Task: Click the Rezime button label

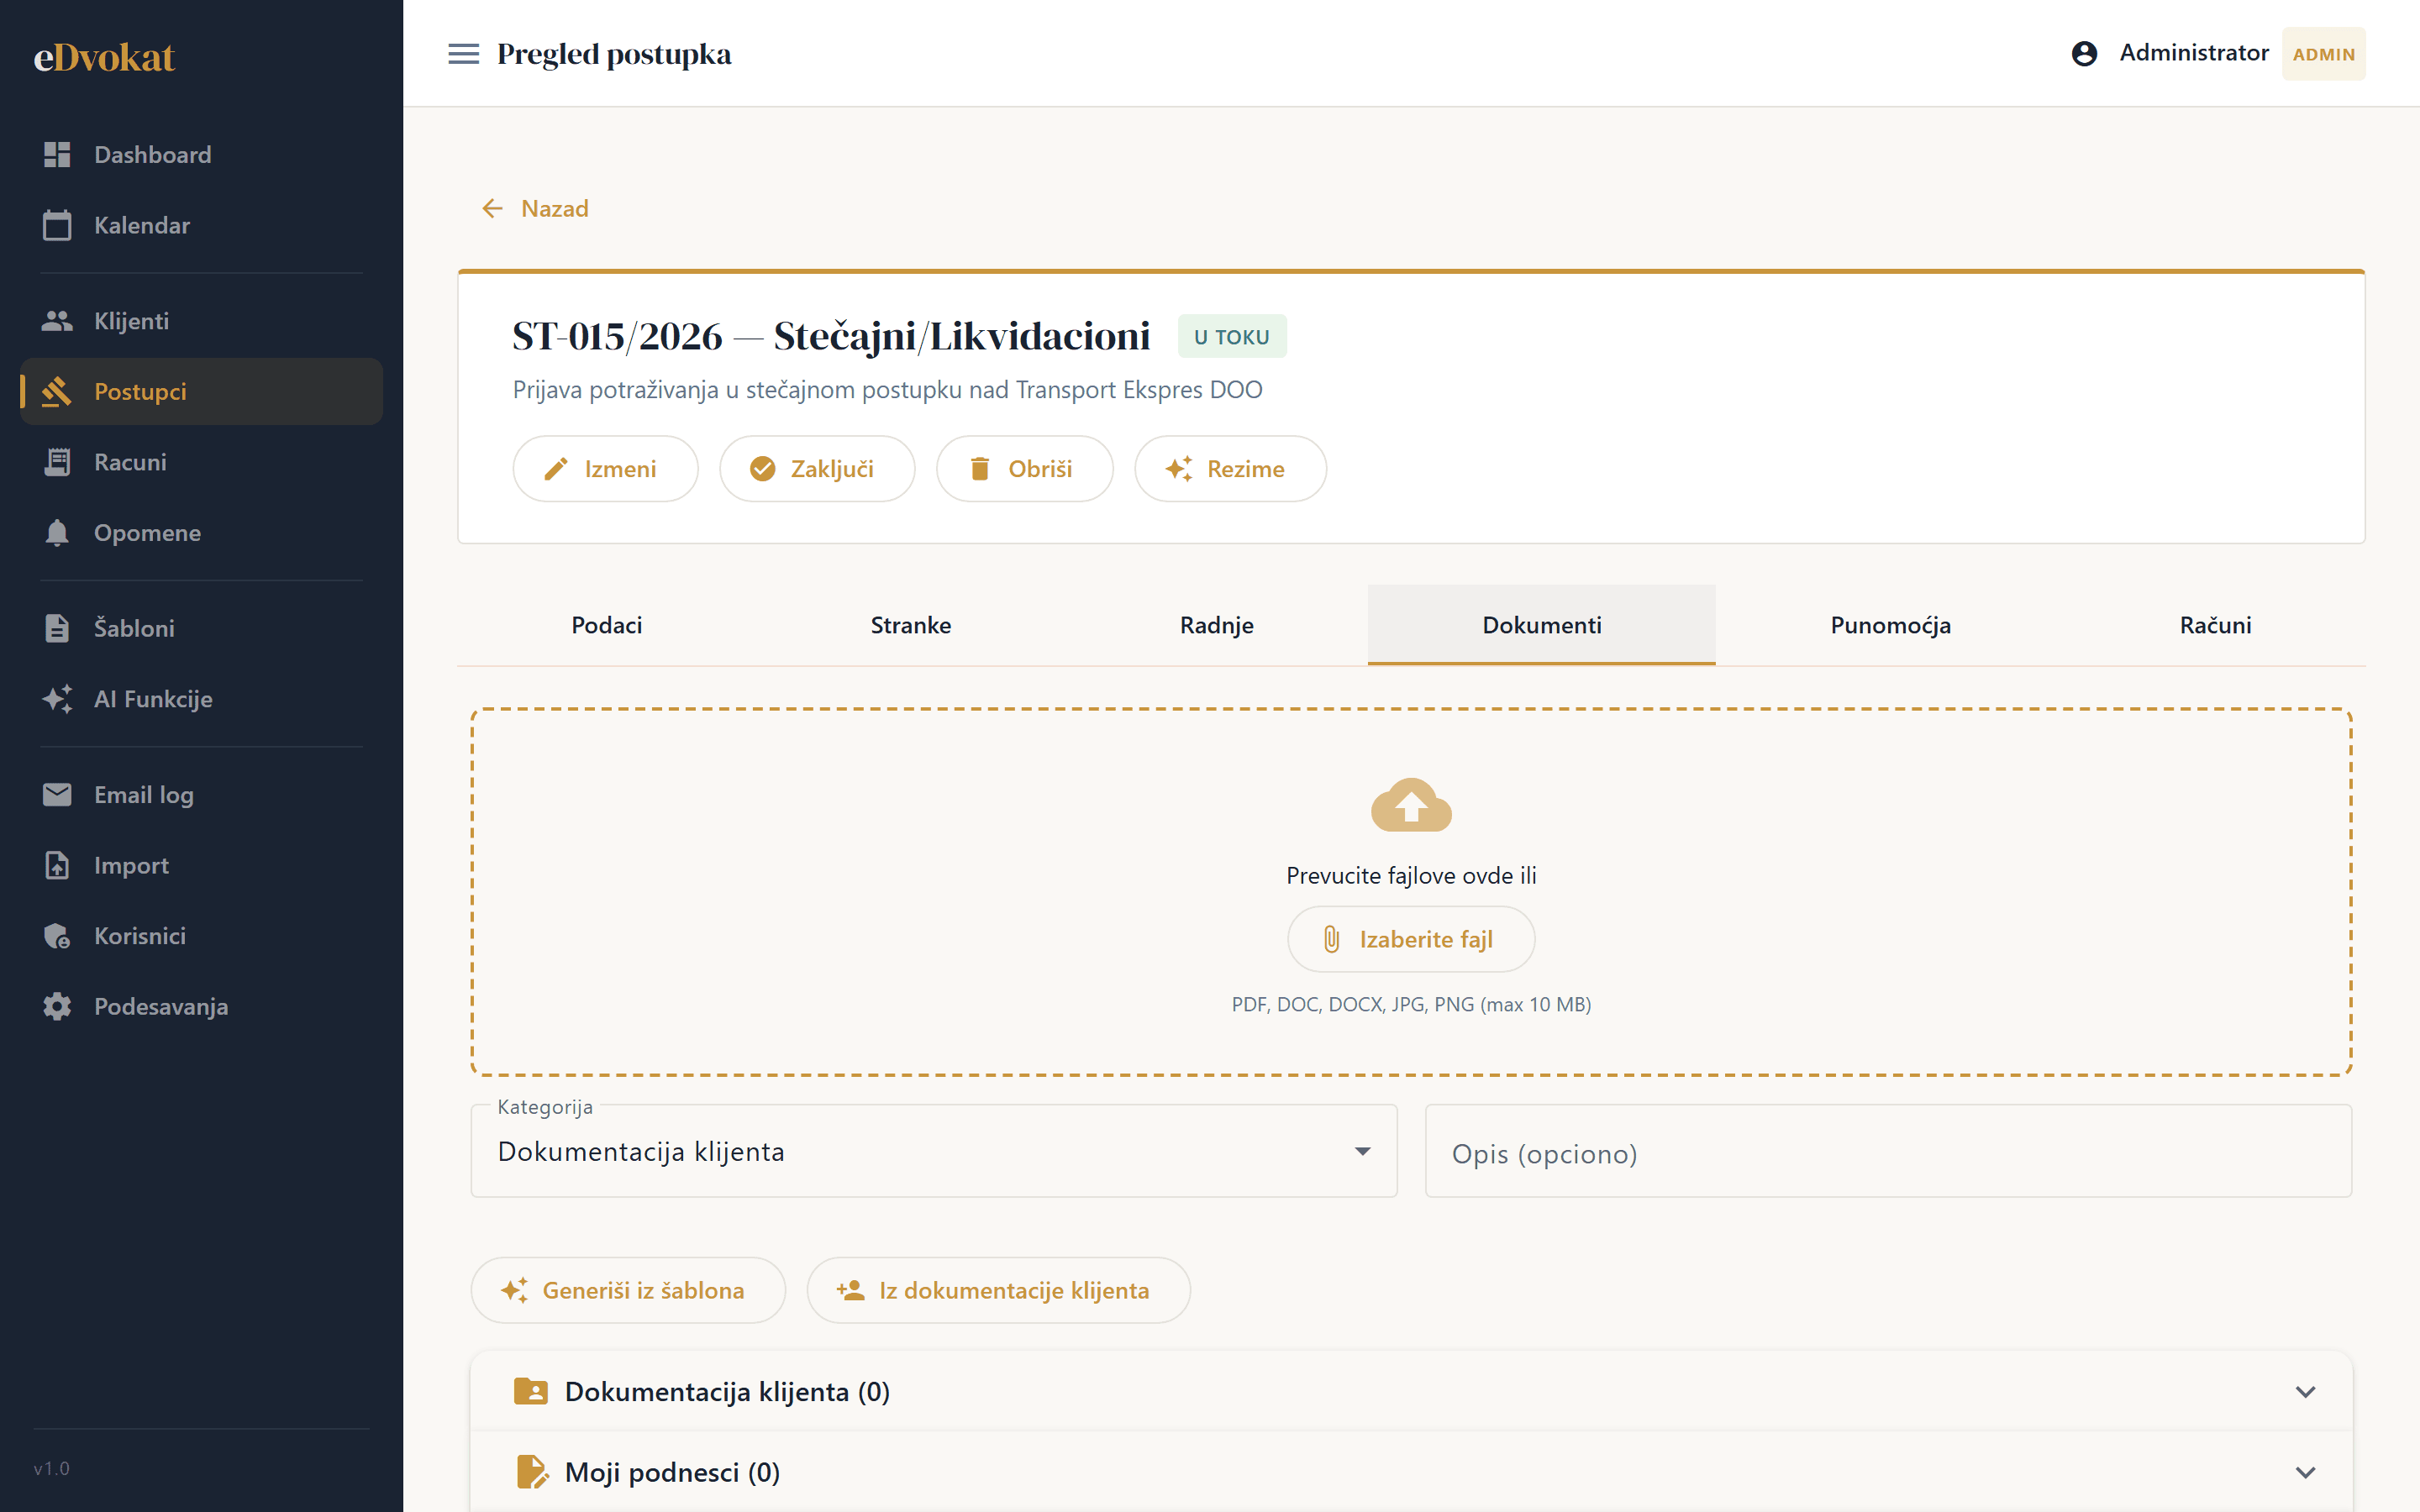Action: (x=1246, y=469)
